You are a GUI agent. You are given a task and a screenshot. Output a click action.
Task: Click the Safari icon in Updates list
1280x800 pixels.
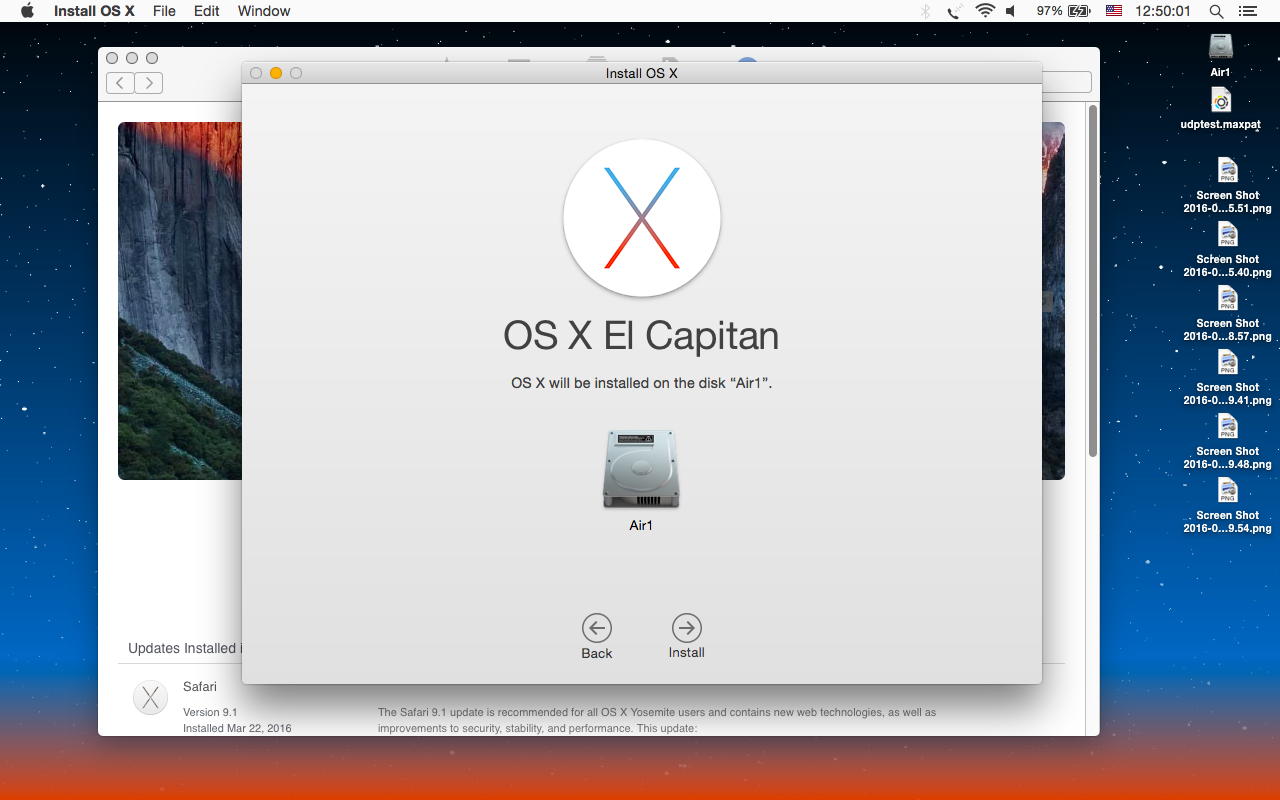[x=151, y=698]
